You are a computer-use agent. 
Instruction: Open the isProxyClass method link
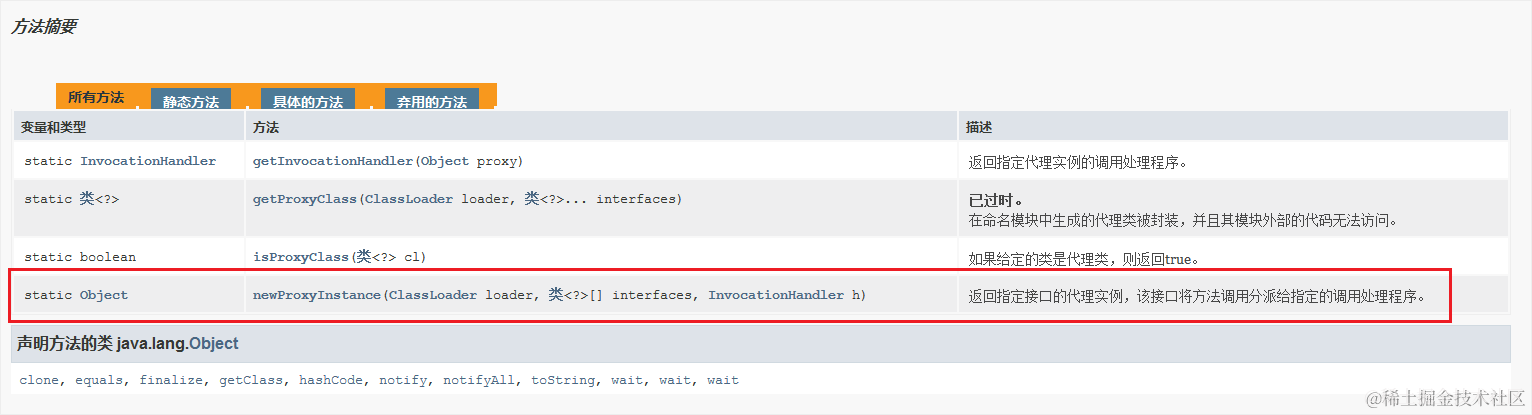tap(301, 257)
